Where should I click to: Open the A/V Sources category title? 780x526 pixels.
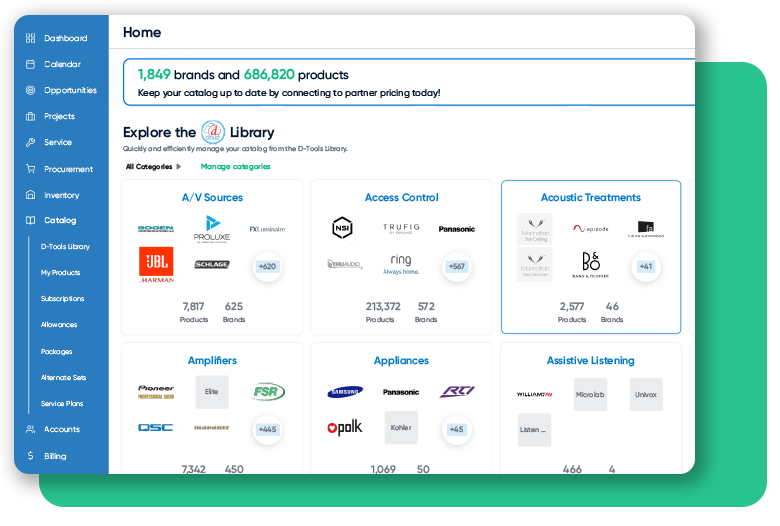[212, 198]
